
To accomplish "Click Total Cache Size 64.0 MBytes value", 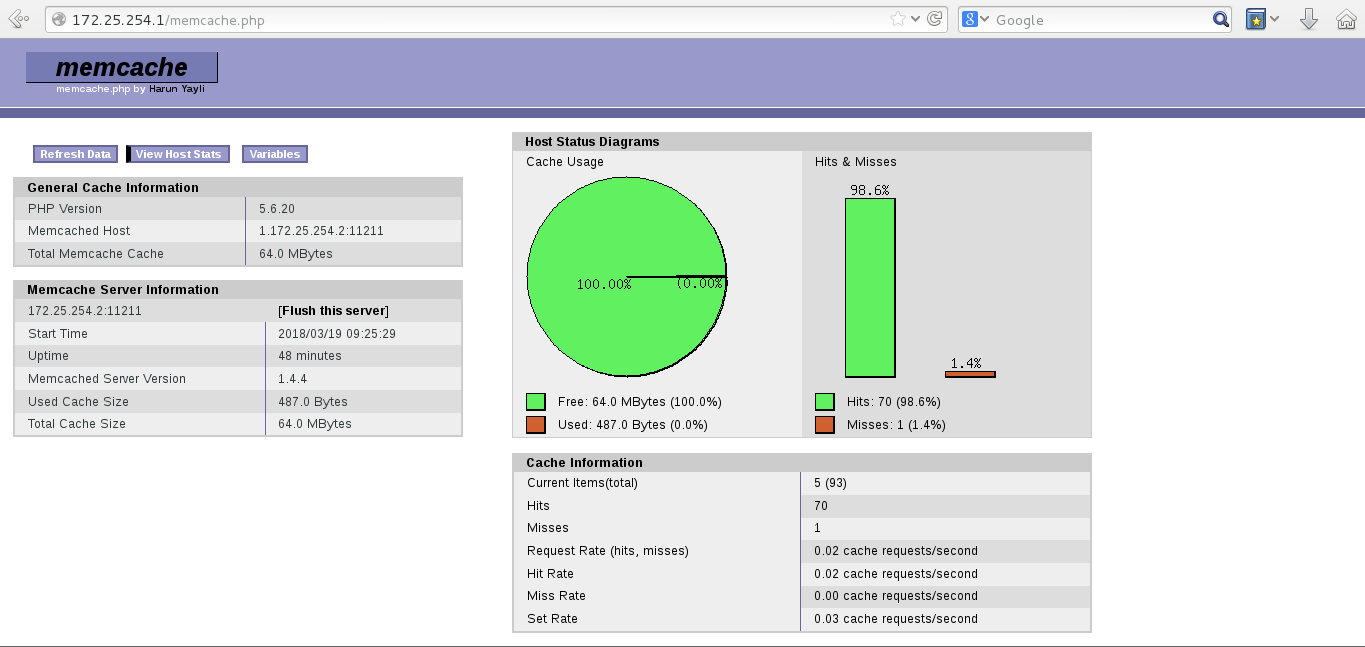I will point(315,424).
